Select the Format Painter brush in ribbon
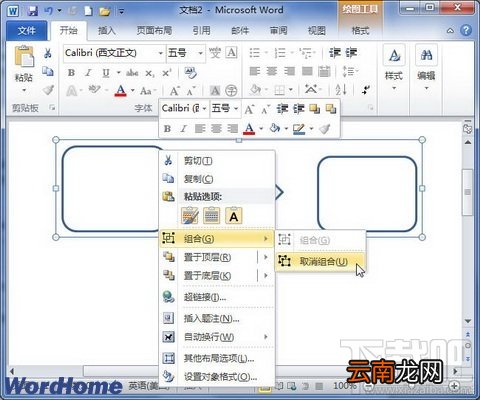The image size is (480, 400). click(x=48, y=90)
